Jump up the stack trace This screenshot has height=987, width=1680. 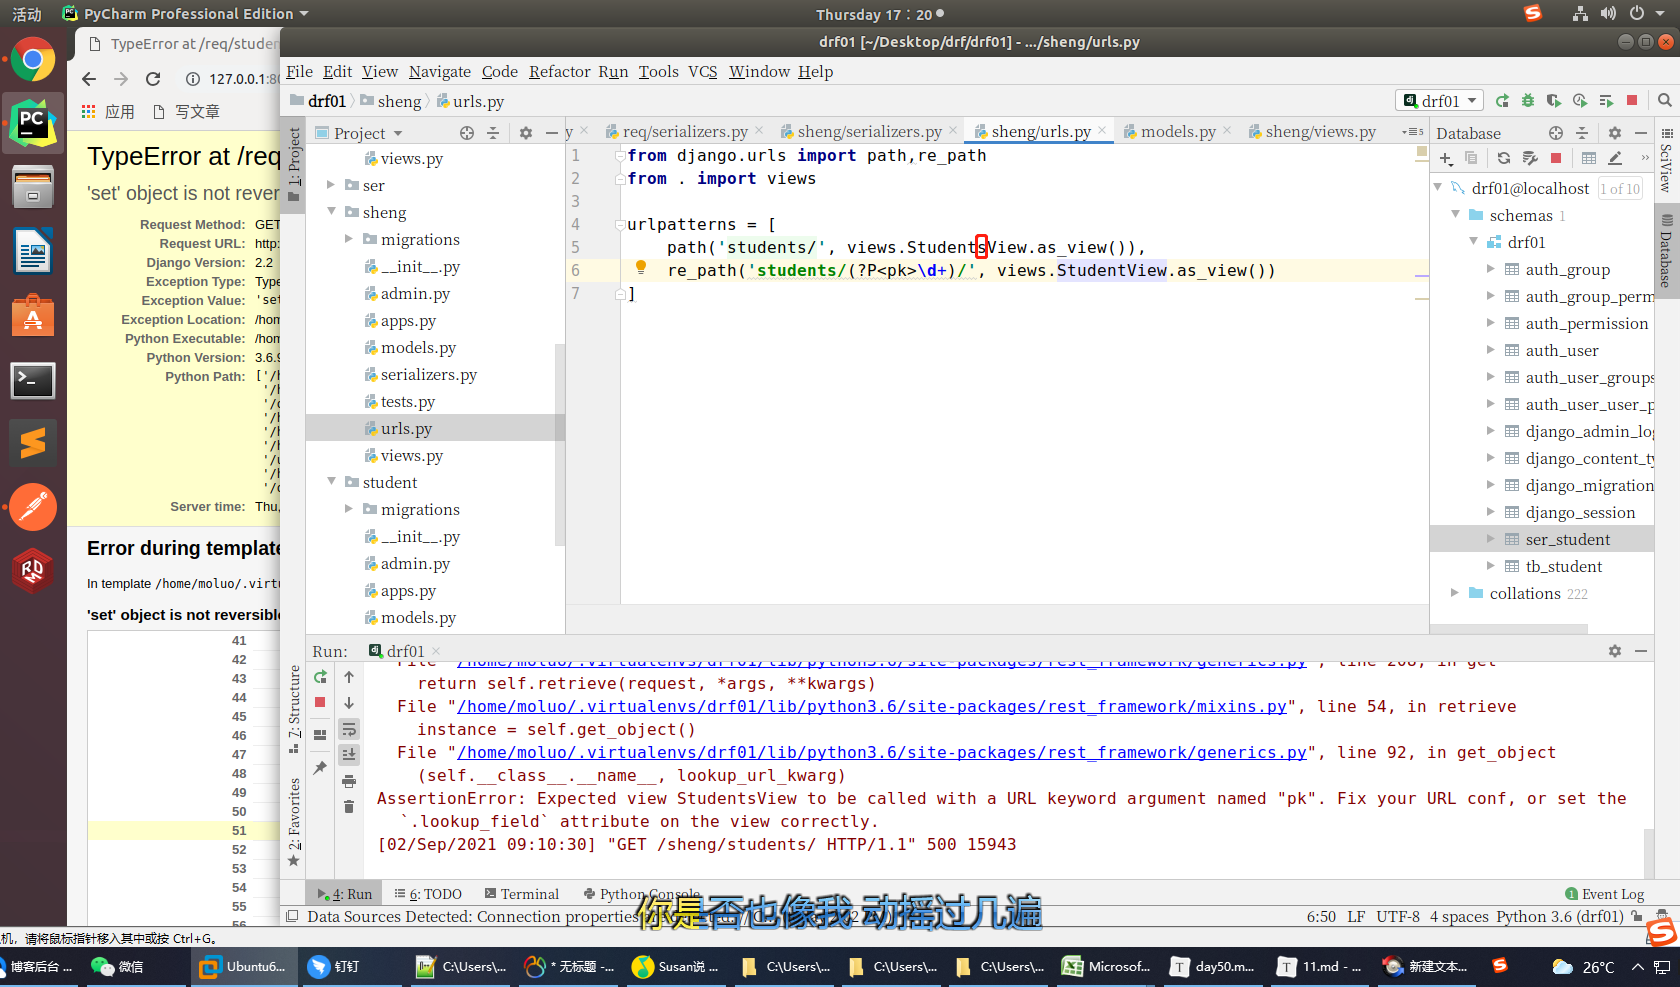click(349, 678)
